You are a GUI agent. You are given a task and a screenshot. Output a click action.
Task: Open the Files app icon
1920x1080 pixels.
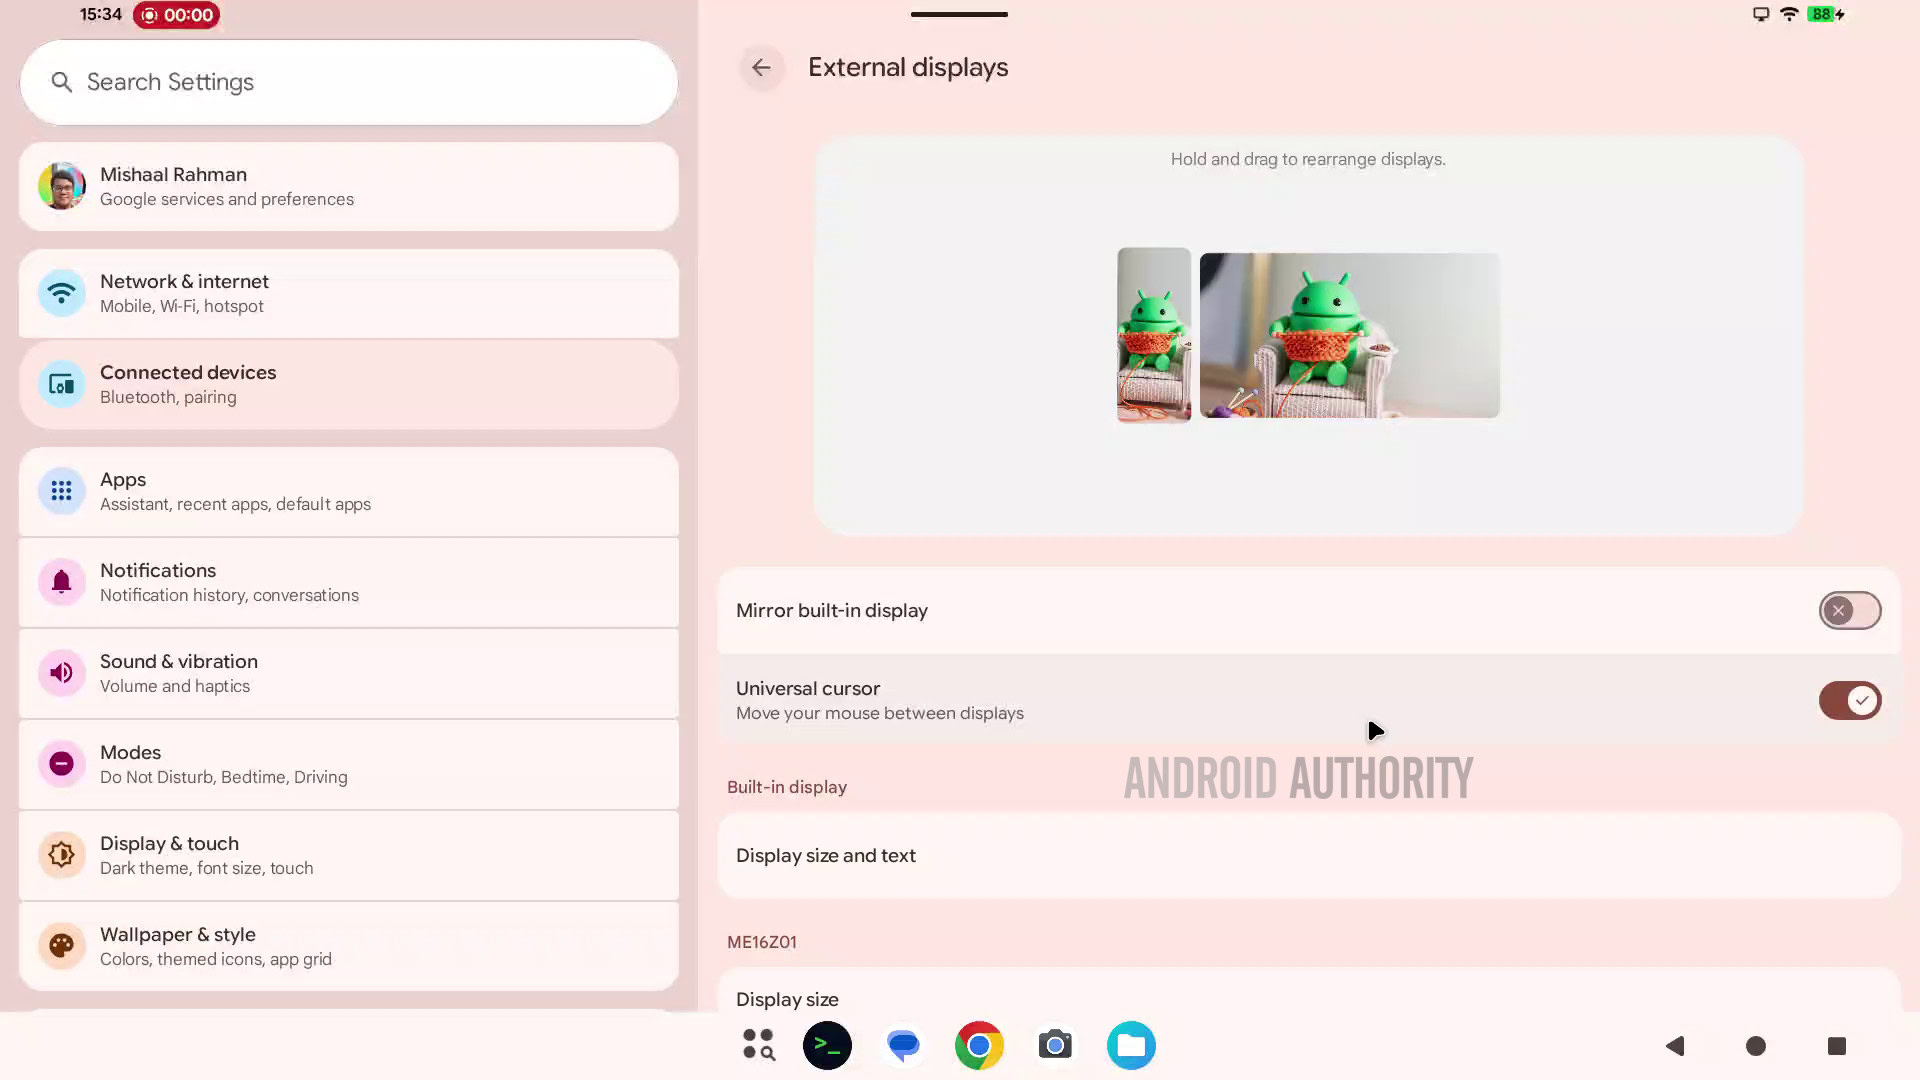click(x=1131, y=1045)
